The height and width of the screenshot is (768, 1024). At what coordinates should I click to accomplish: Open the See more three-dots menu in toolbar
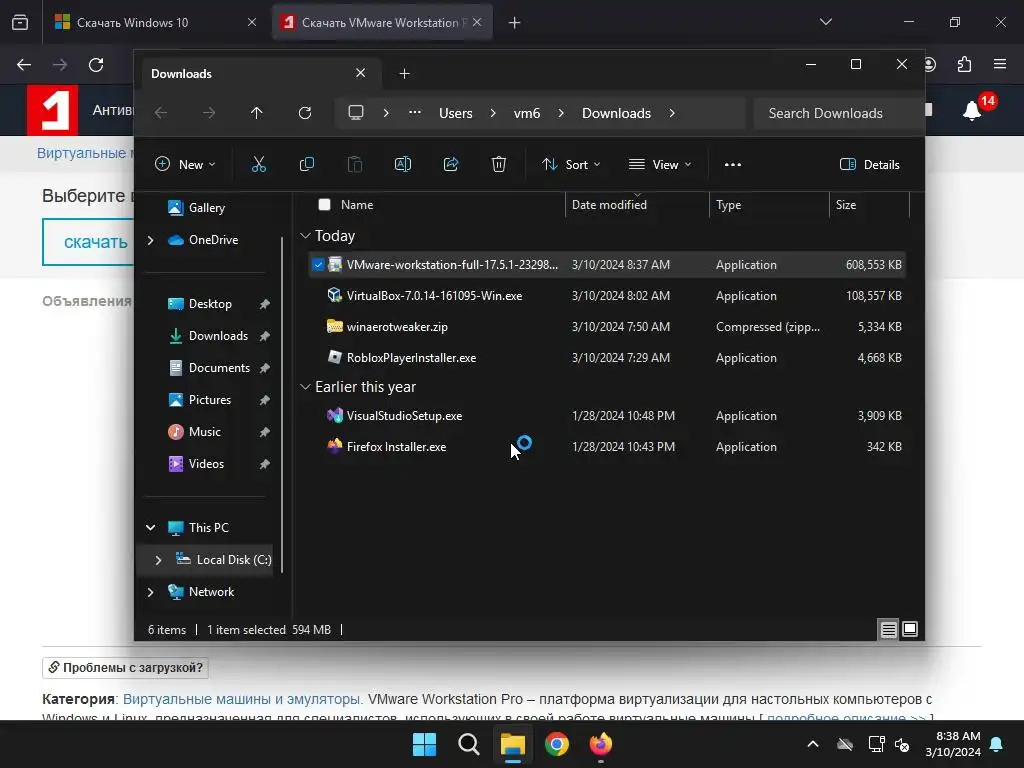pos(733,165)
